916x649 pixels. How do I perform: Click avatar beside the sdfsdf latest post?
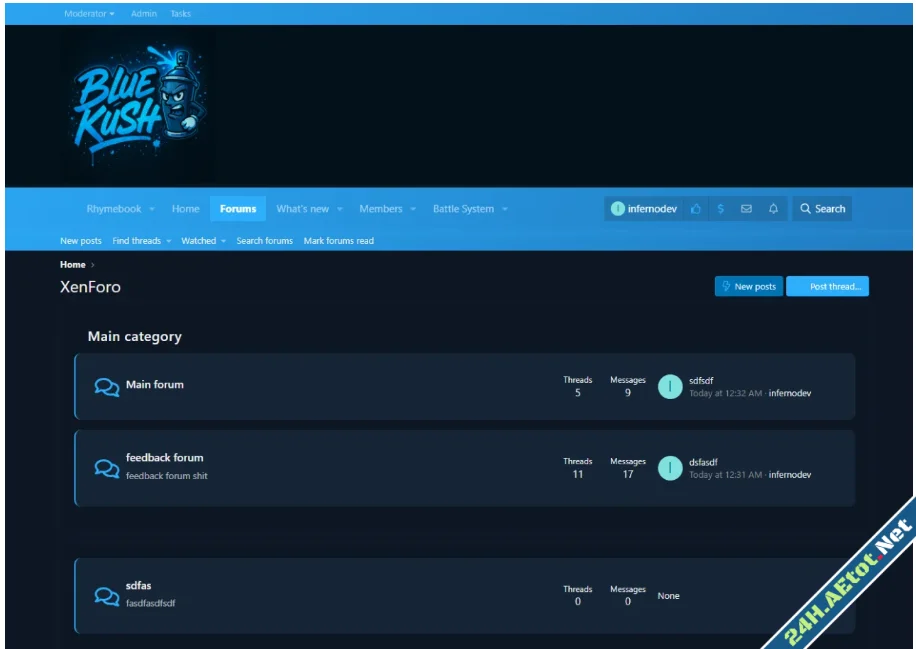[670, 387]
